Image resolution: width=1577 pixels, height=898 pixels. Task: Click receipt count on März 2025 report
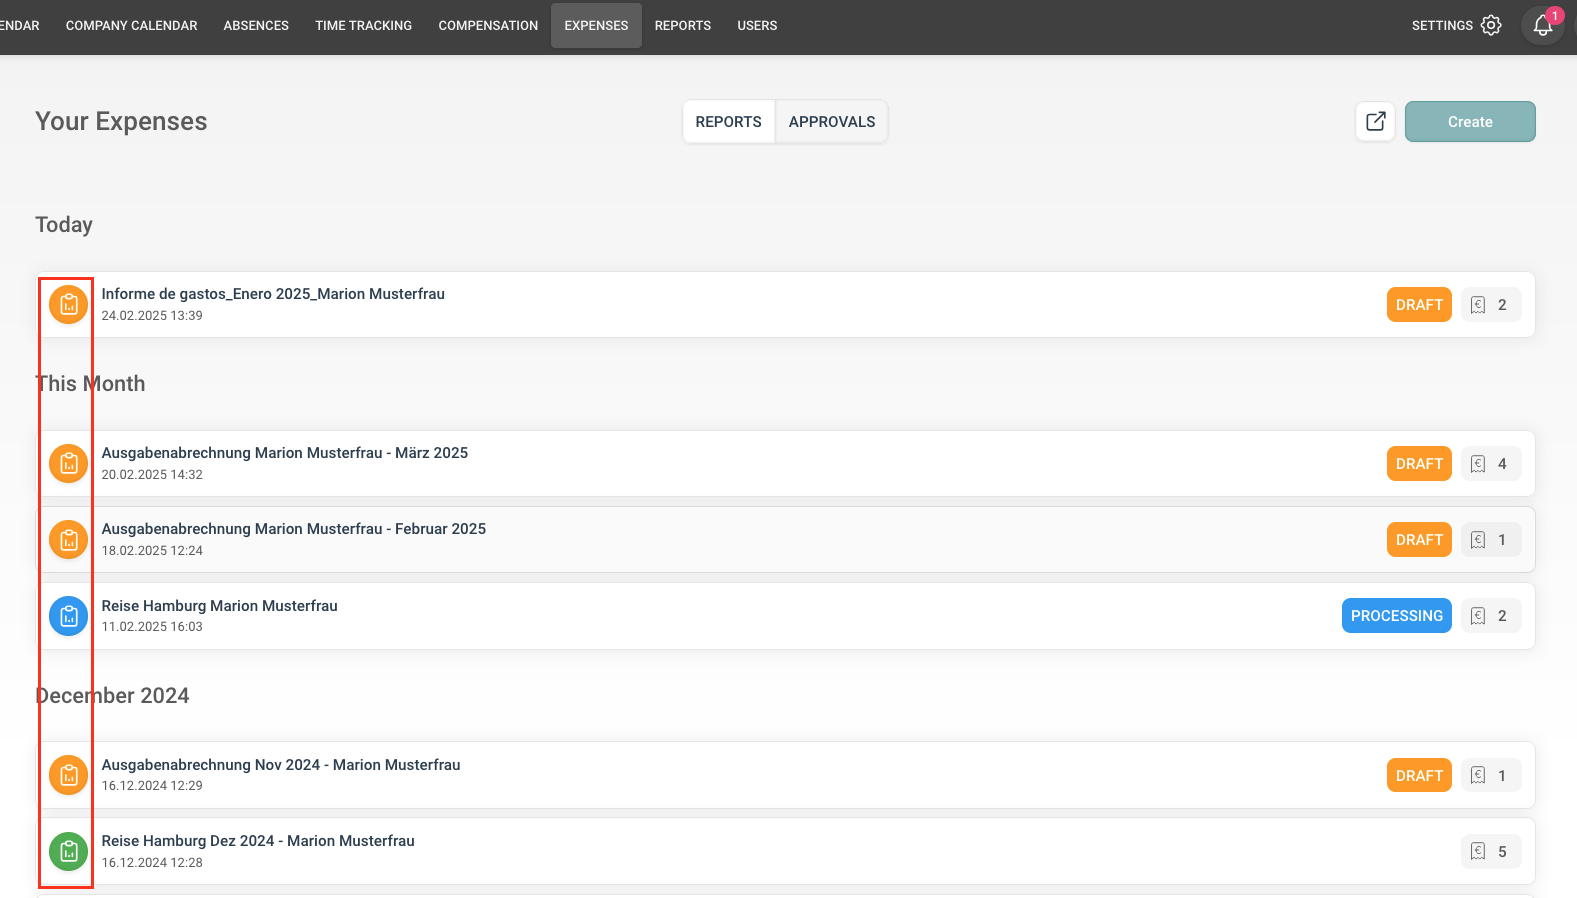1490,464
